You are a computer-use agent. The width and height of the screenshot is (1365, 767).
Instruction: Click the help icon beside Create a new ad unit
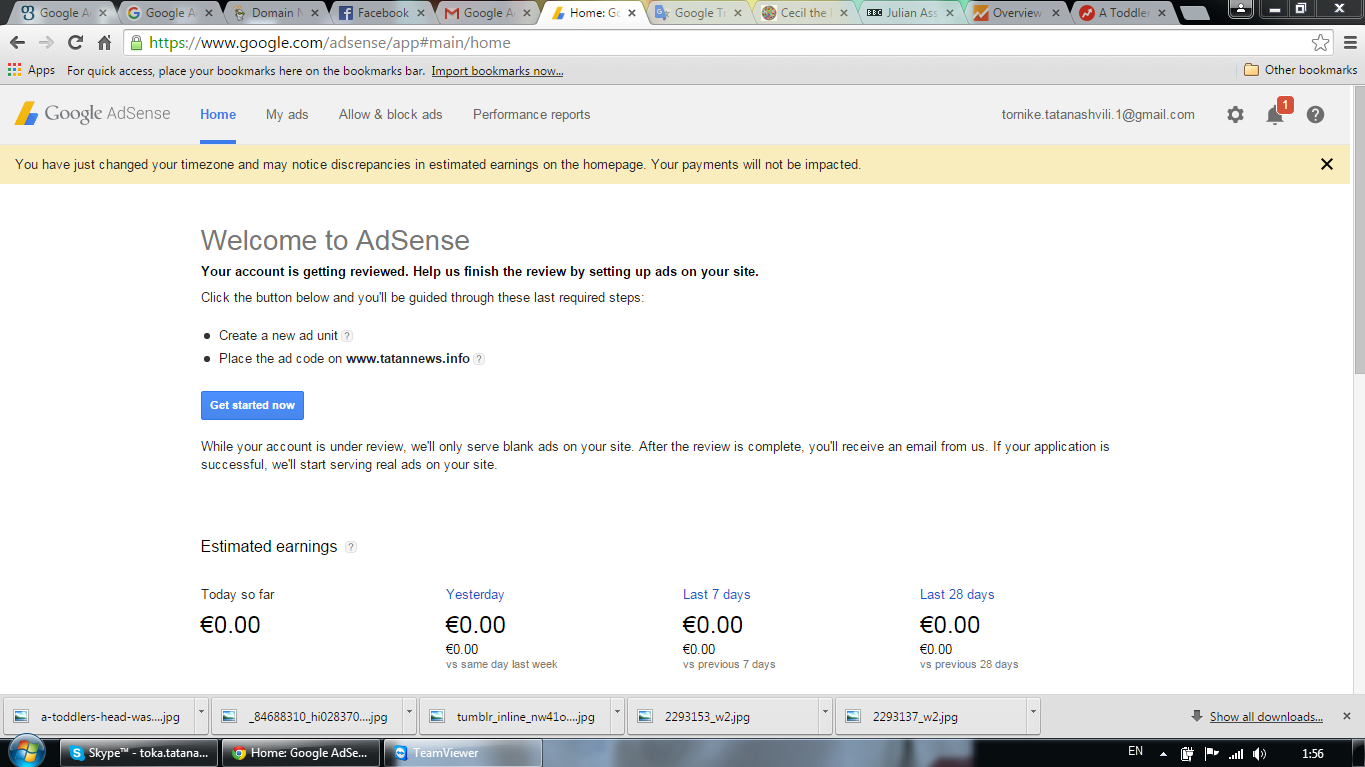tap(347, 336)
